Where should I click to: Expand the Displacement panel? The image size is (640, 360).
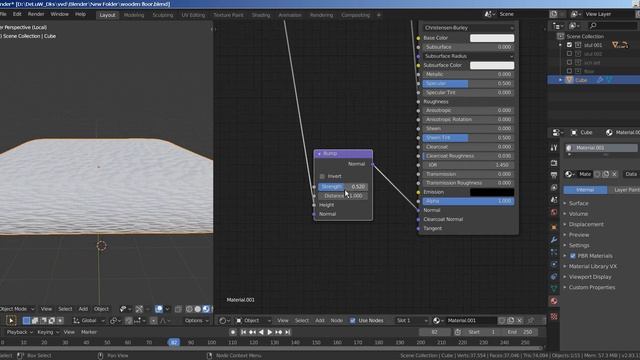pos(586,224)
